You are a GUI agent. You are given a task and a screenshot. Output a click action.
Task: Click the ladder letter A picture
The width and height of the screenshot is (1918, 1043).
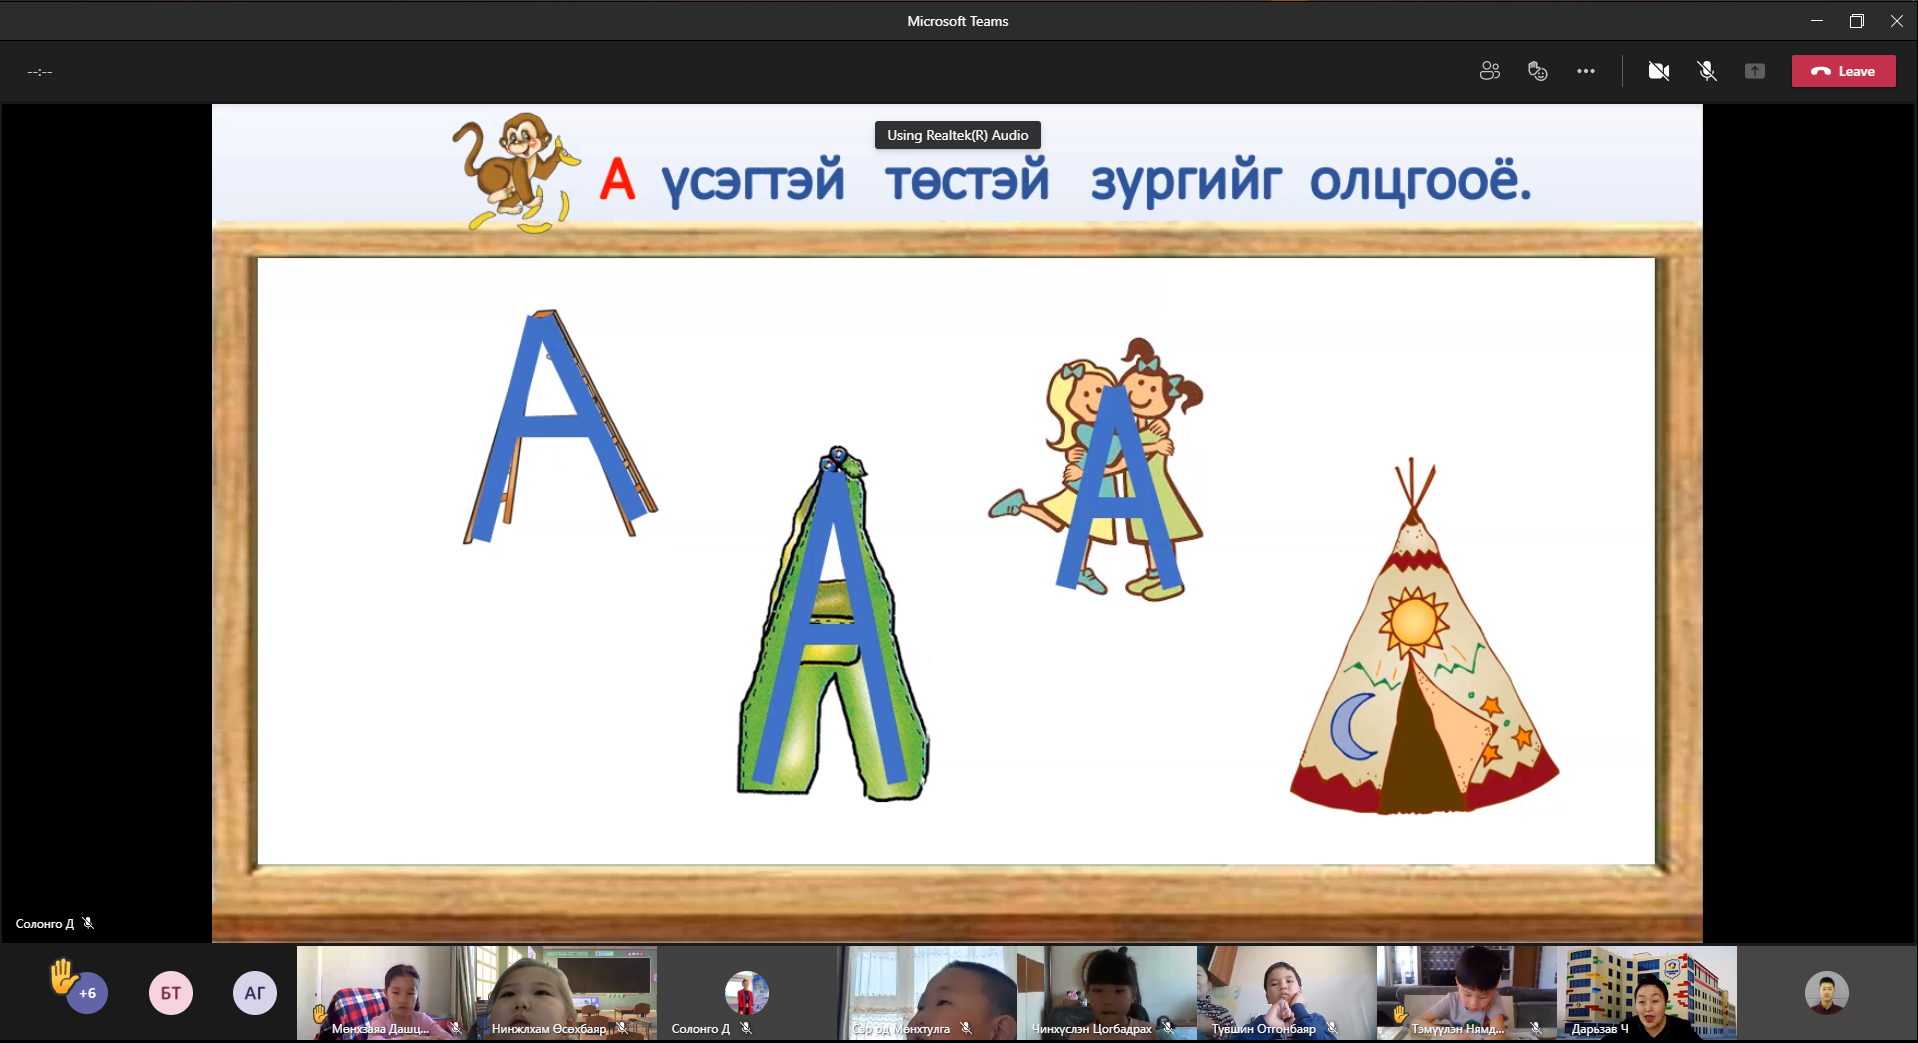(560, 427)
